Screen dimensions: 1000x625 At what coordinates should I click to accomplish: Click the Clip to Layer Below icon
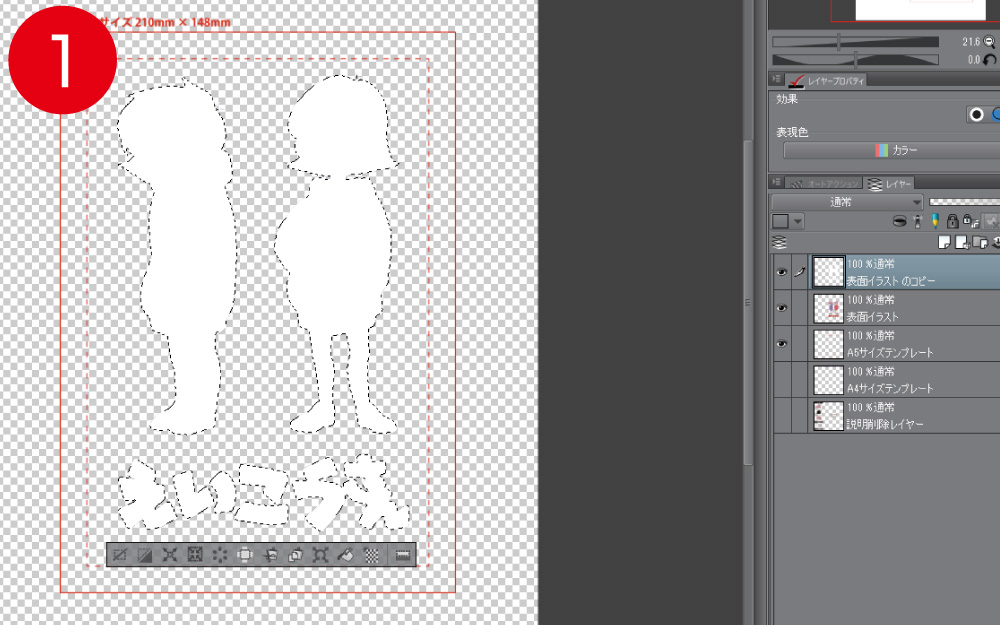pos(899,221)
